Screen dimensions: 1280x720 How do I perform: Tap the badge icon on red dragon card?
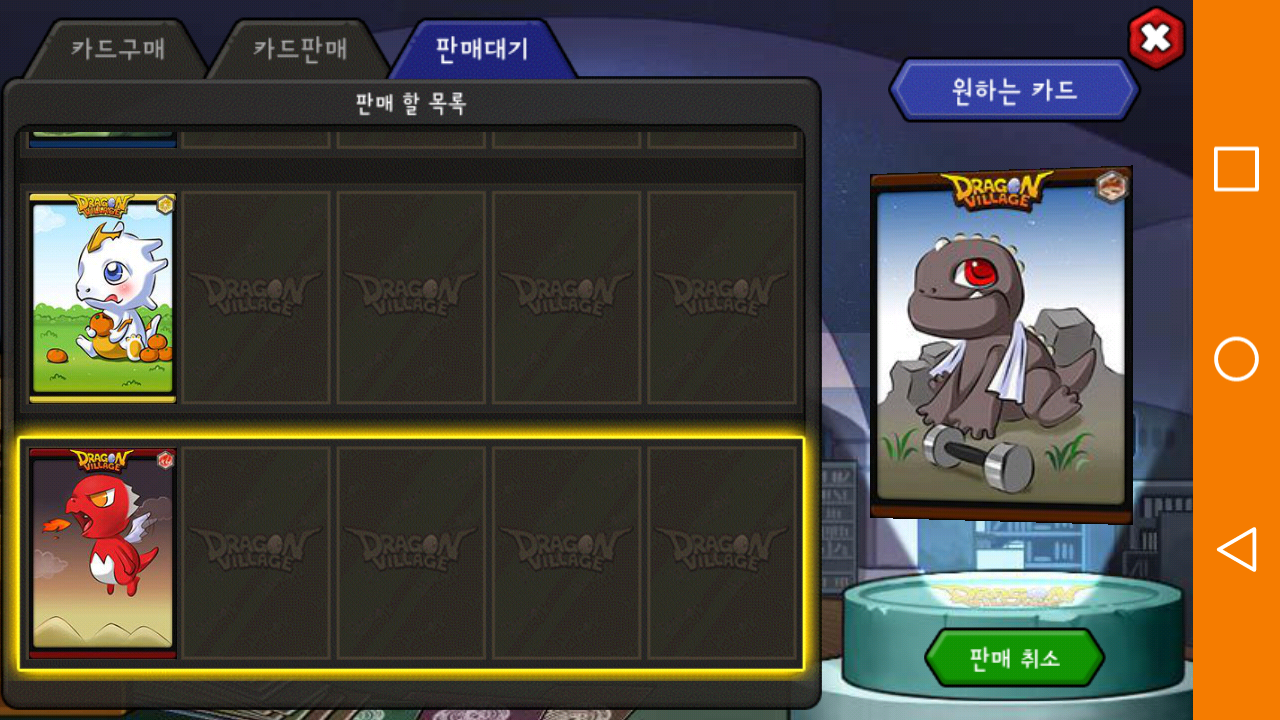165,460
